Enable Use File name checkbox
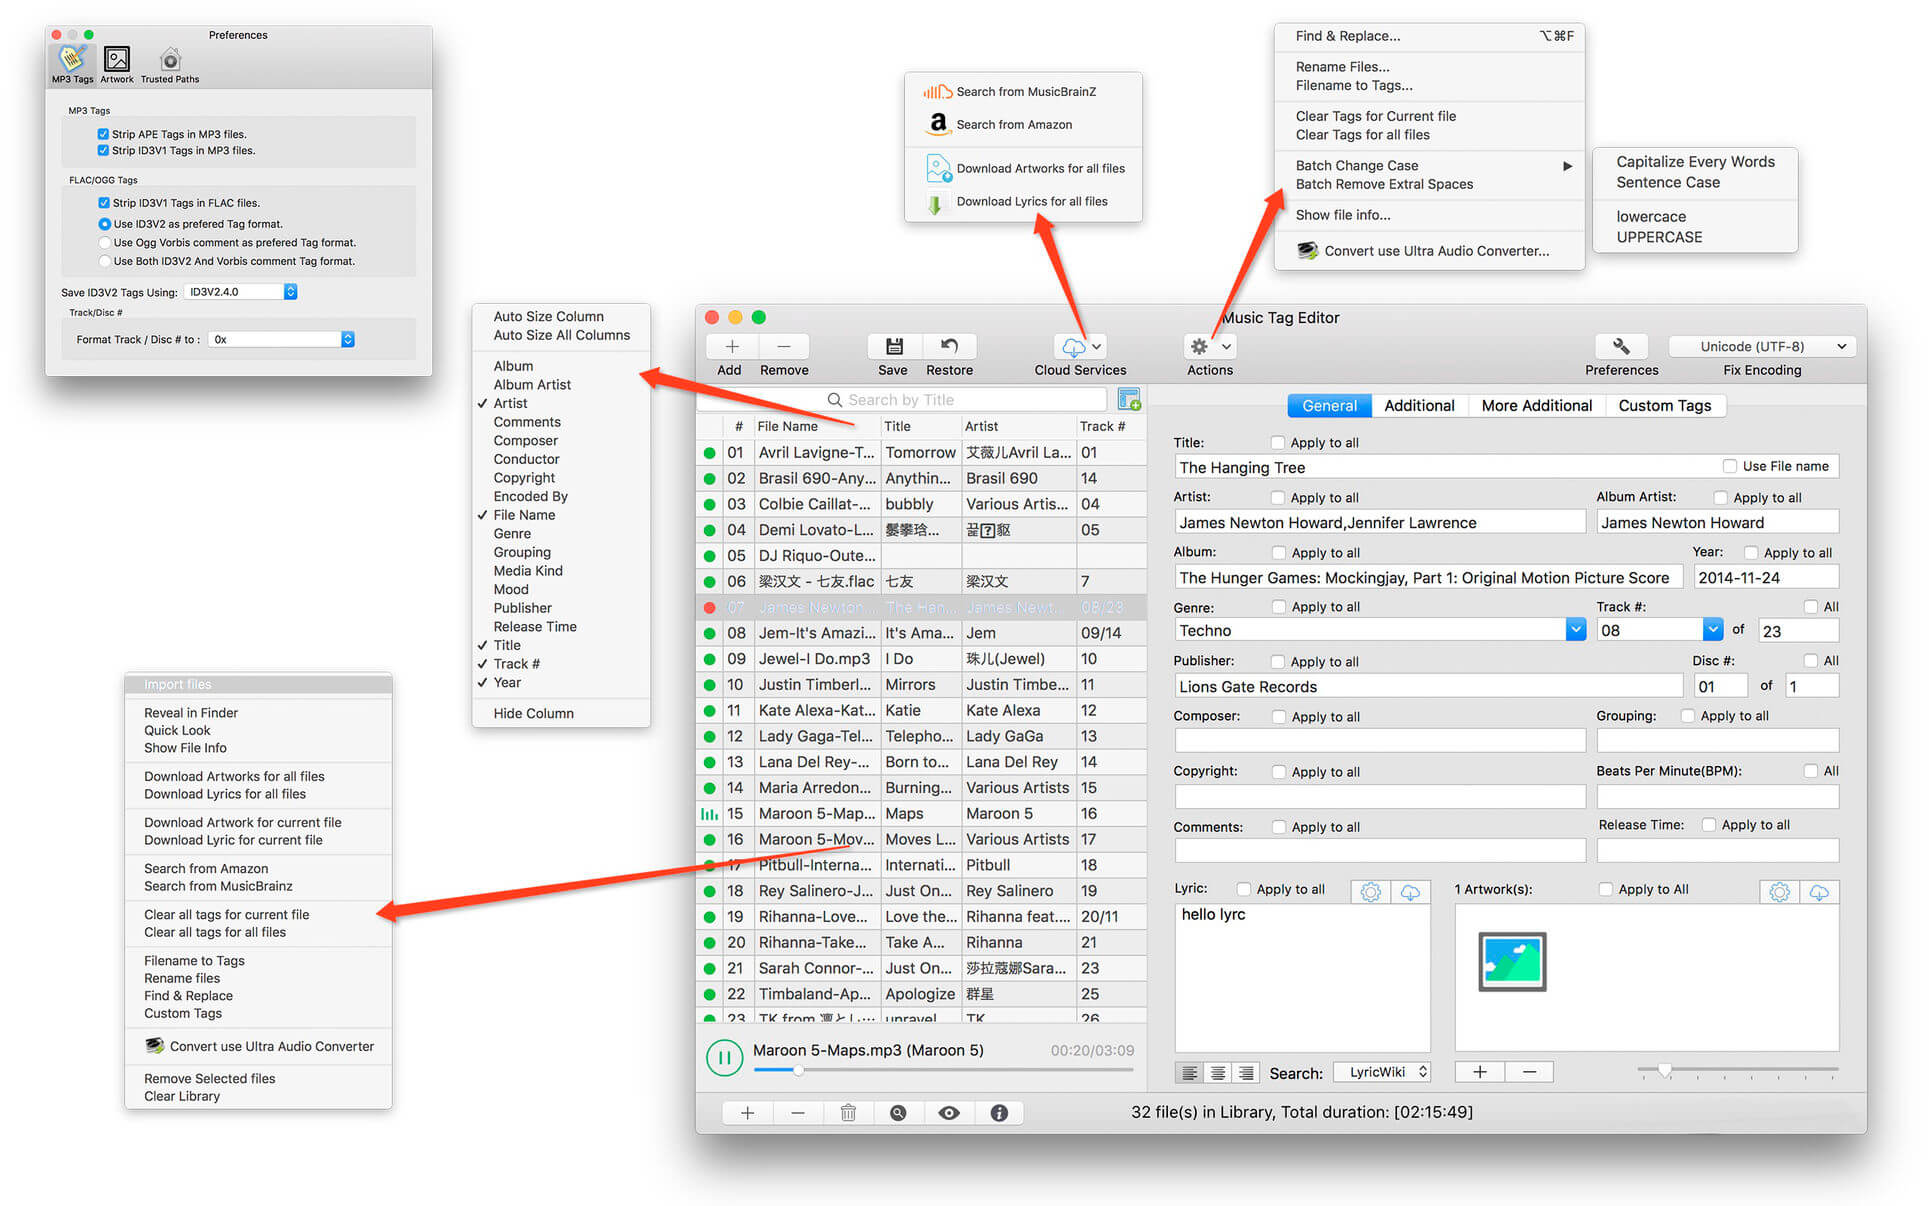 pyautogui.click(x=1730, y=466)
